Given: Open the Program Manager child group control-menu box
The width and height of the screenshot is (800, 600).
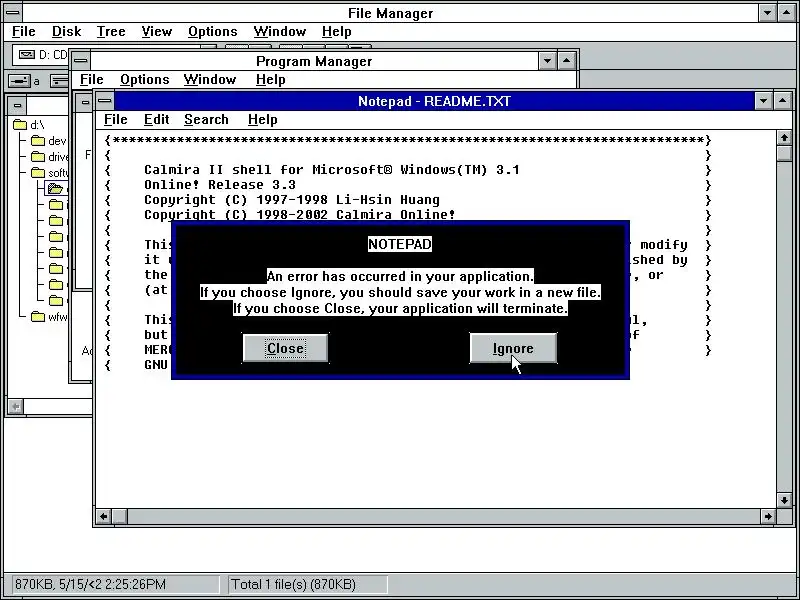Looking at the screenshot, I should point(85,103).
